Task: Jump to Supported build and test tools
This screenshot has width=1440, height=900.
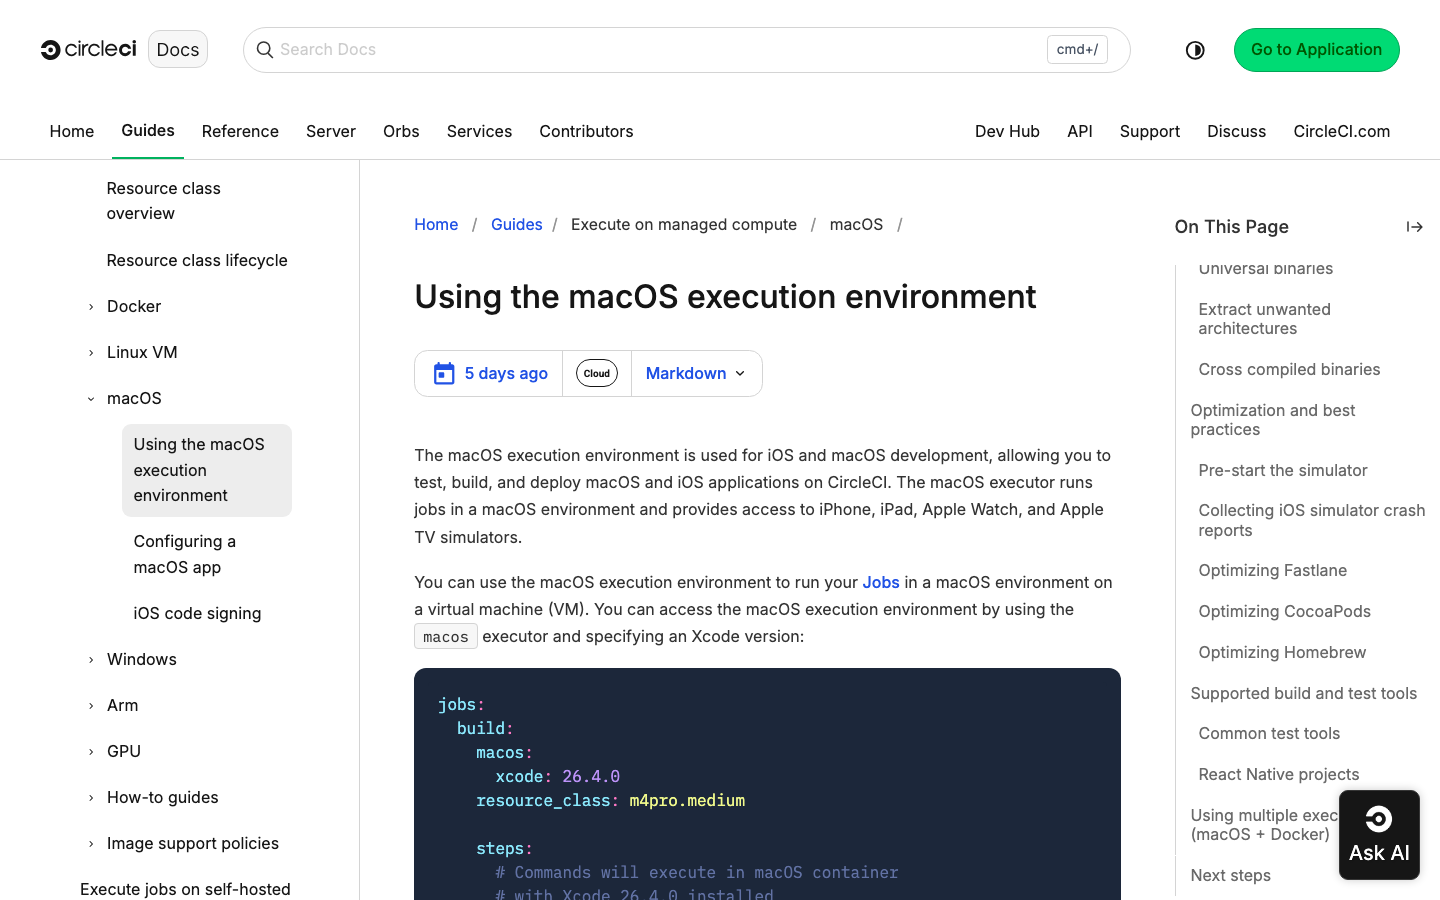Action: tap(1303, 693)
